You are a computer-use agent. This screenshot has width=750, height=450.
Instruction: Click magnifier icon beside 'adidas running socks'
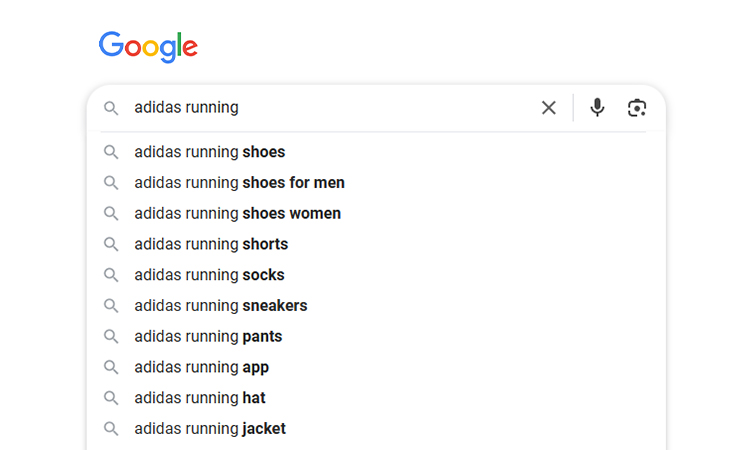tap(111, 275)
